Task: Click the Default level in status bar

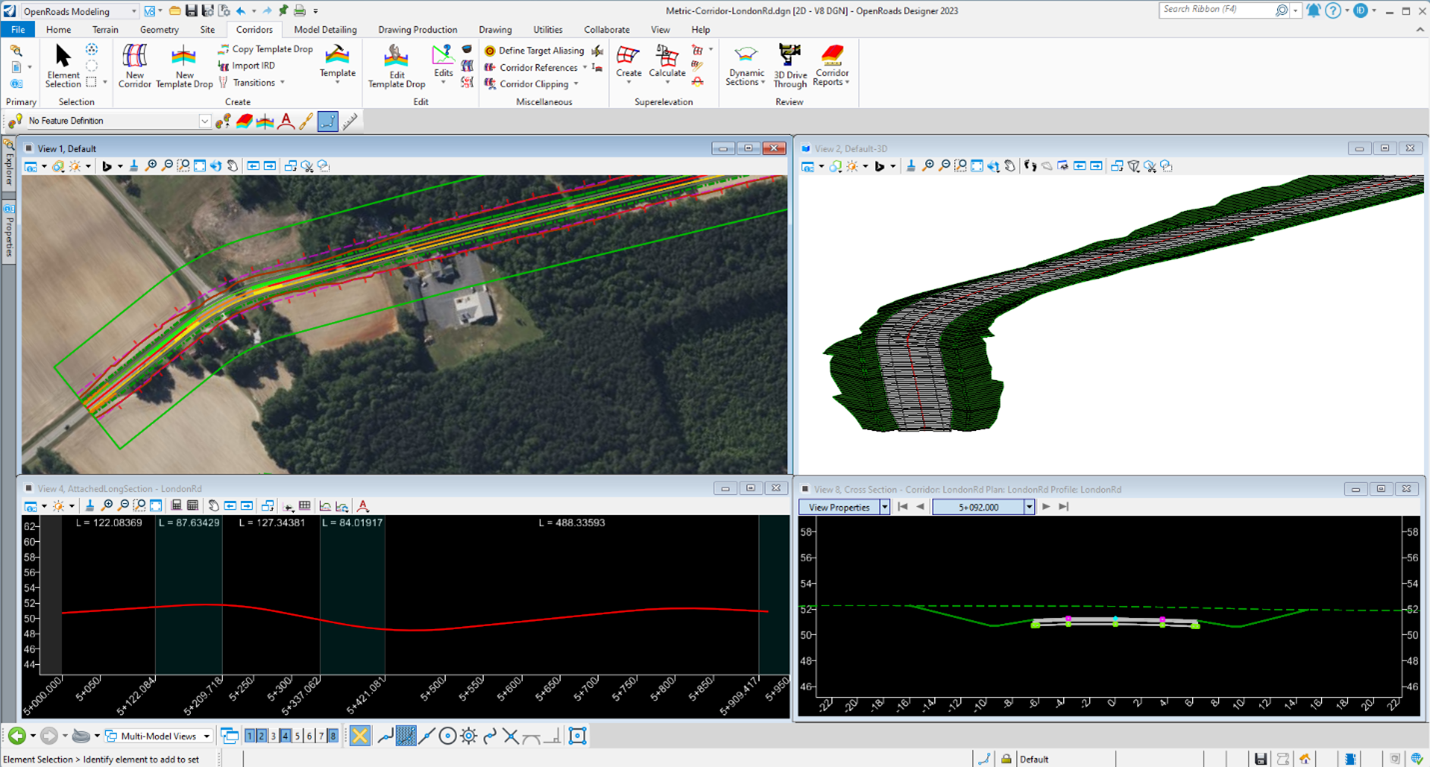Action: point(1034,759)
